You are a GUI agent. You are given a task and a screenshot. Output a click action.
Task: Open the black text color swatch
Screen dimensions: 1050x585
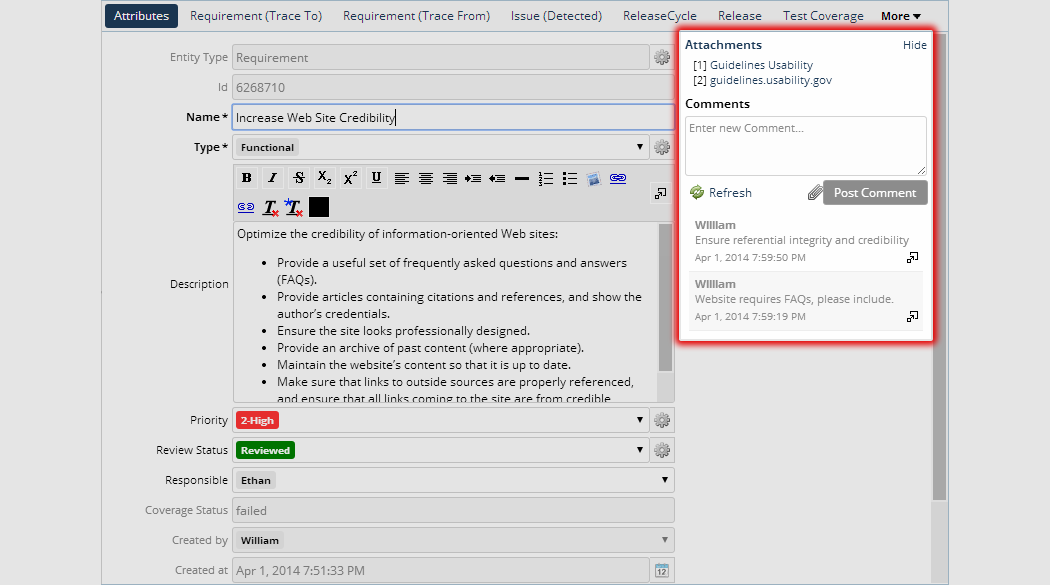pos(319,207)
